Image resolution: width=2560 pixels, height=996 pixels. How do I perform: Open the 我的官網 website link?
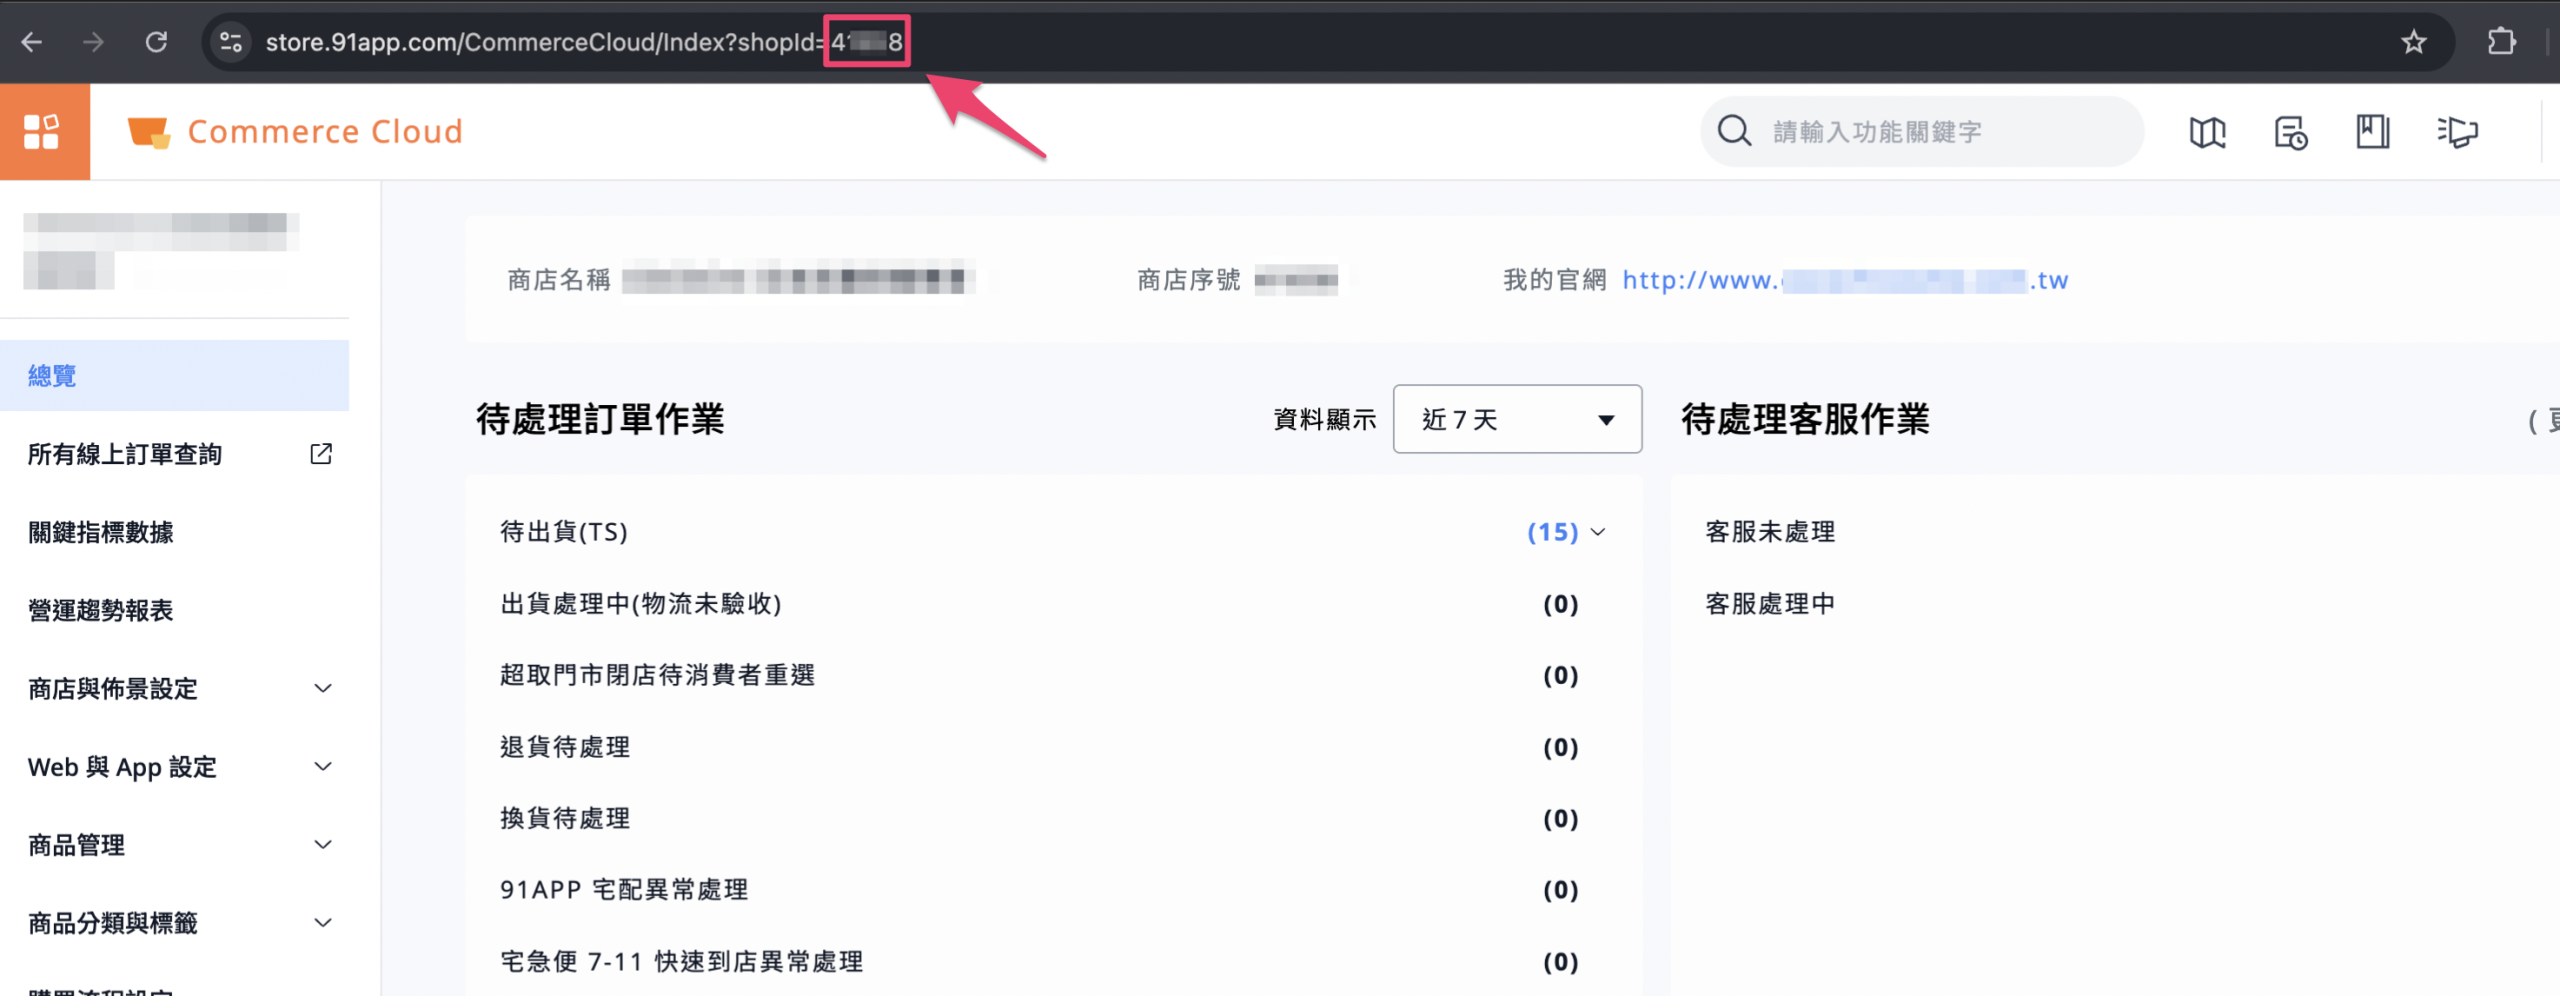point(1844,280)
